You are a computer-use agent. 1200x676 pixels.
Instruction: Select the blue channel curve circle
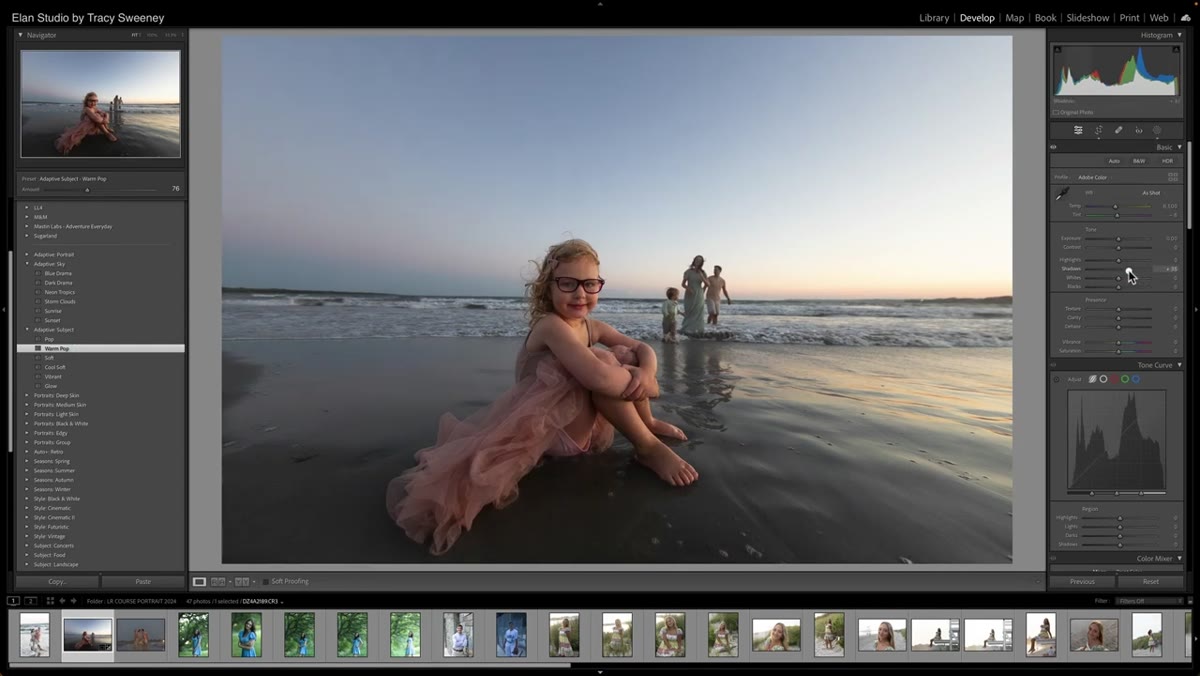tap(1136, 379)
